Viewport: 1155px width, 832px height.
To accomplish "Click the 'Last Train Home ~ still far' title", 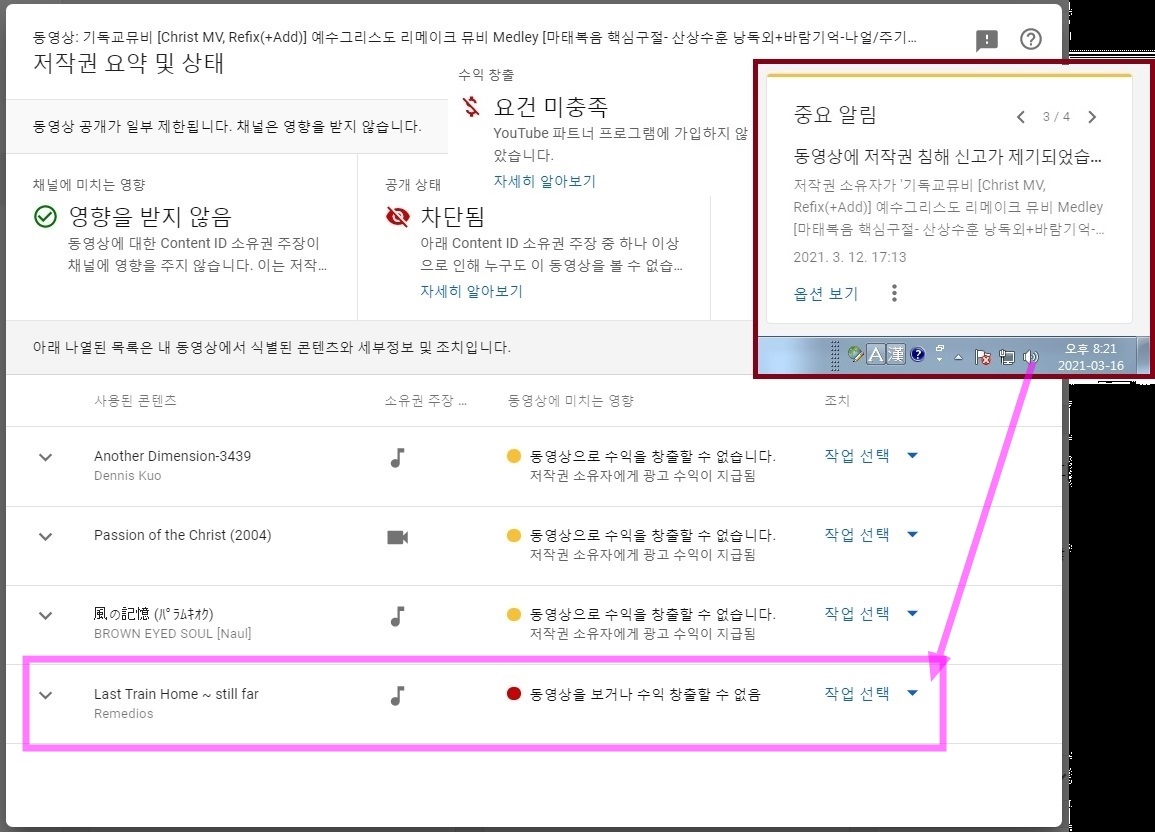I will tap(176, 694).
